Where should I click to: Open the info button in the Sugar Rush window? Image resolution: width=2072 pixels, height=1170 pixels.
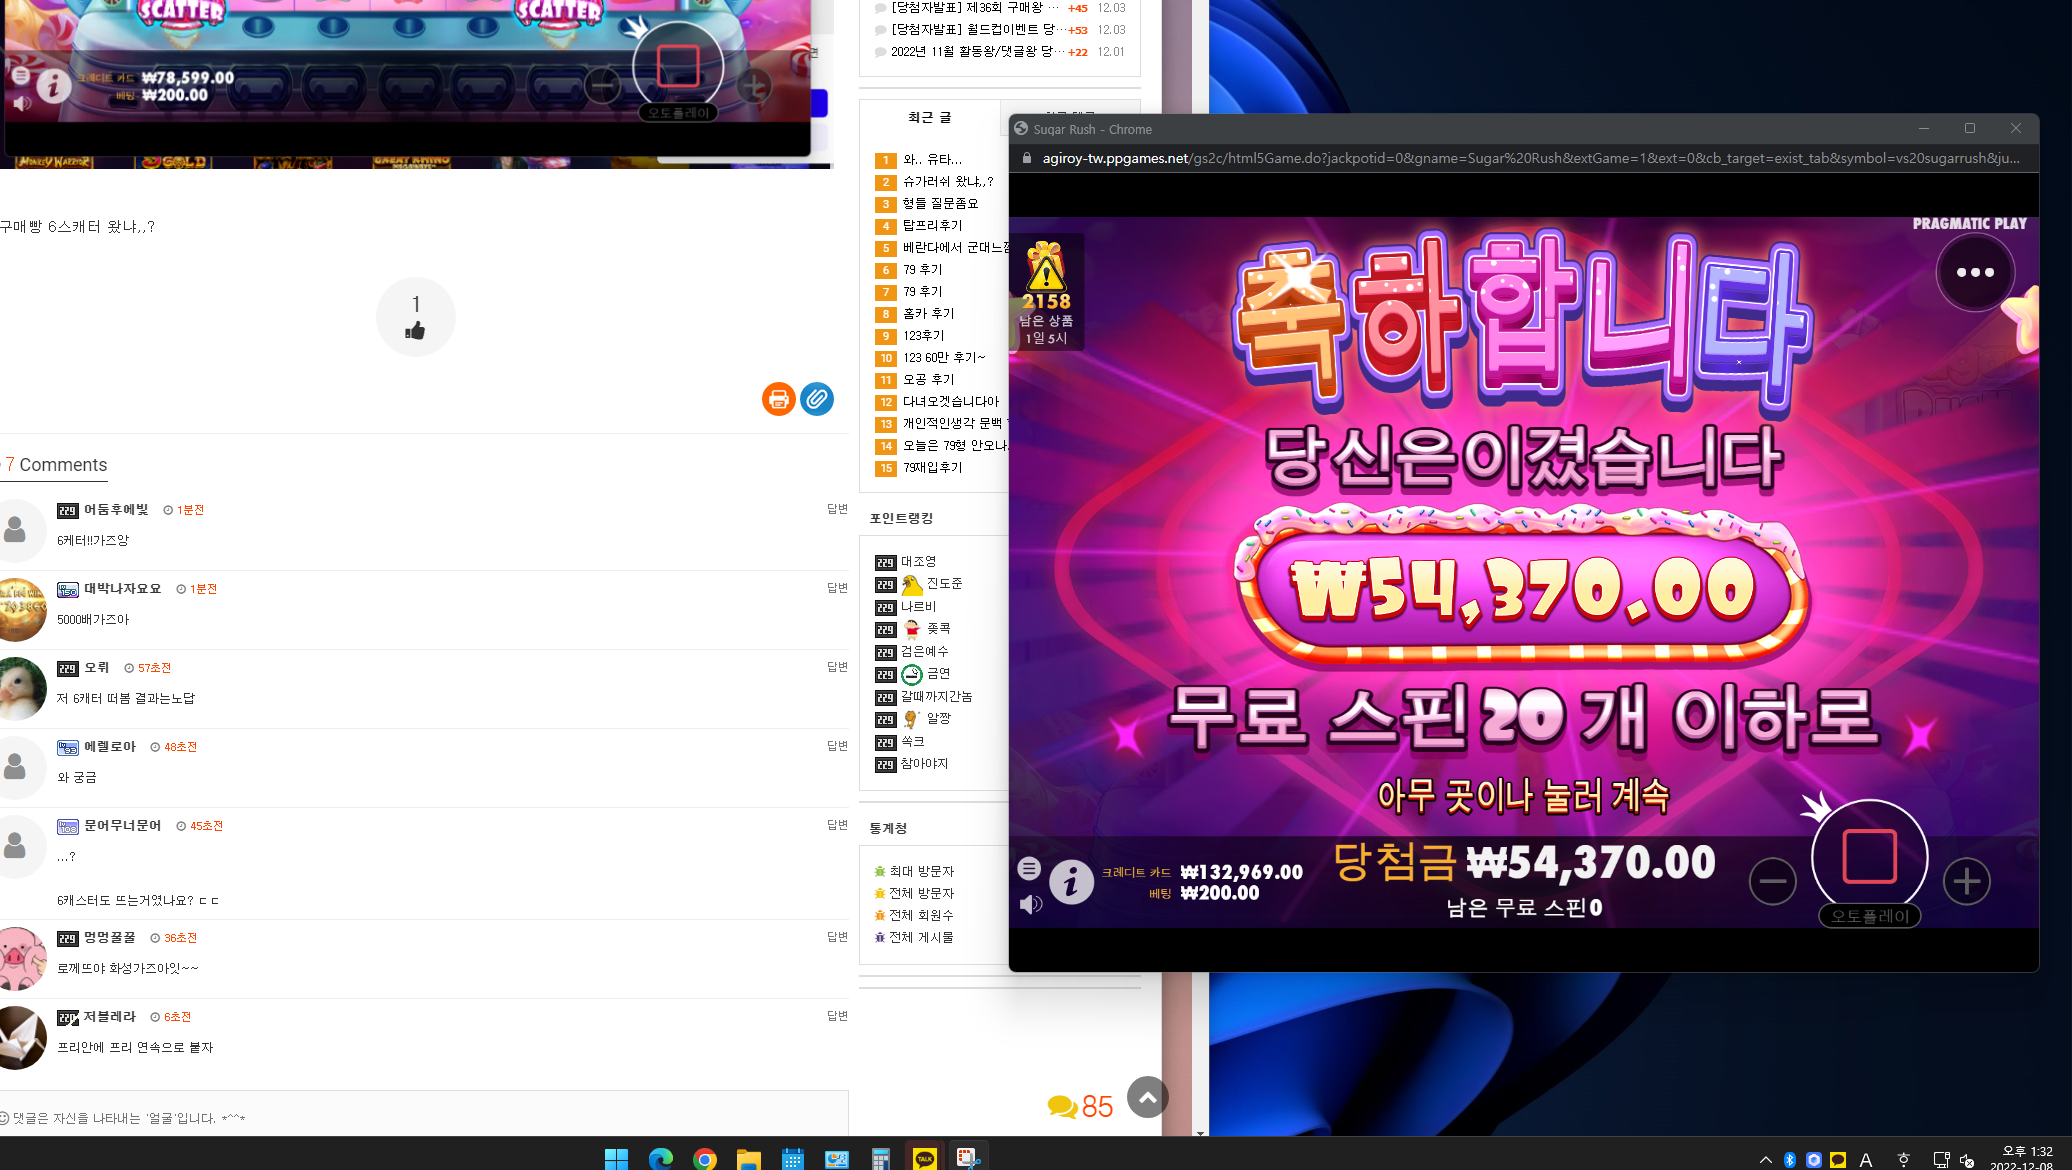1071,882
